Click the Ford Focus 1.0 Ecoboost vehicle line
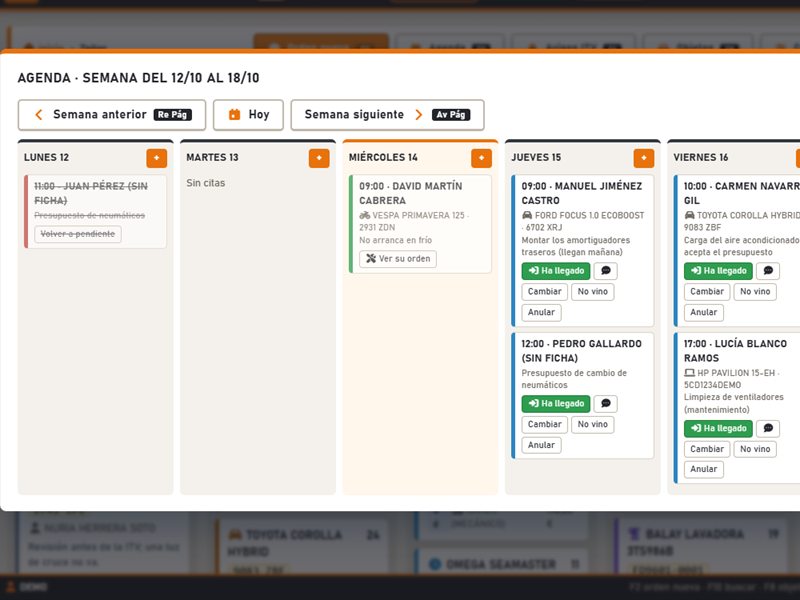 [x=583, y=221]
